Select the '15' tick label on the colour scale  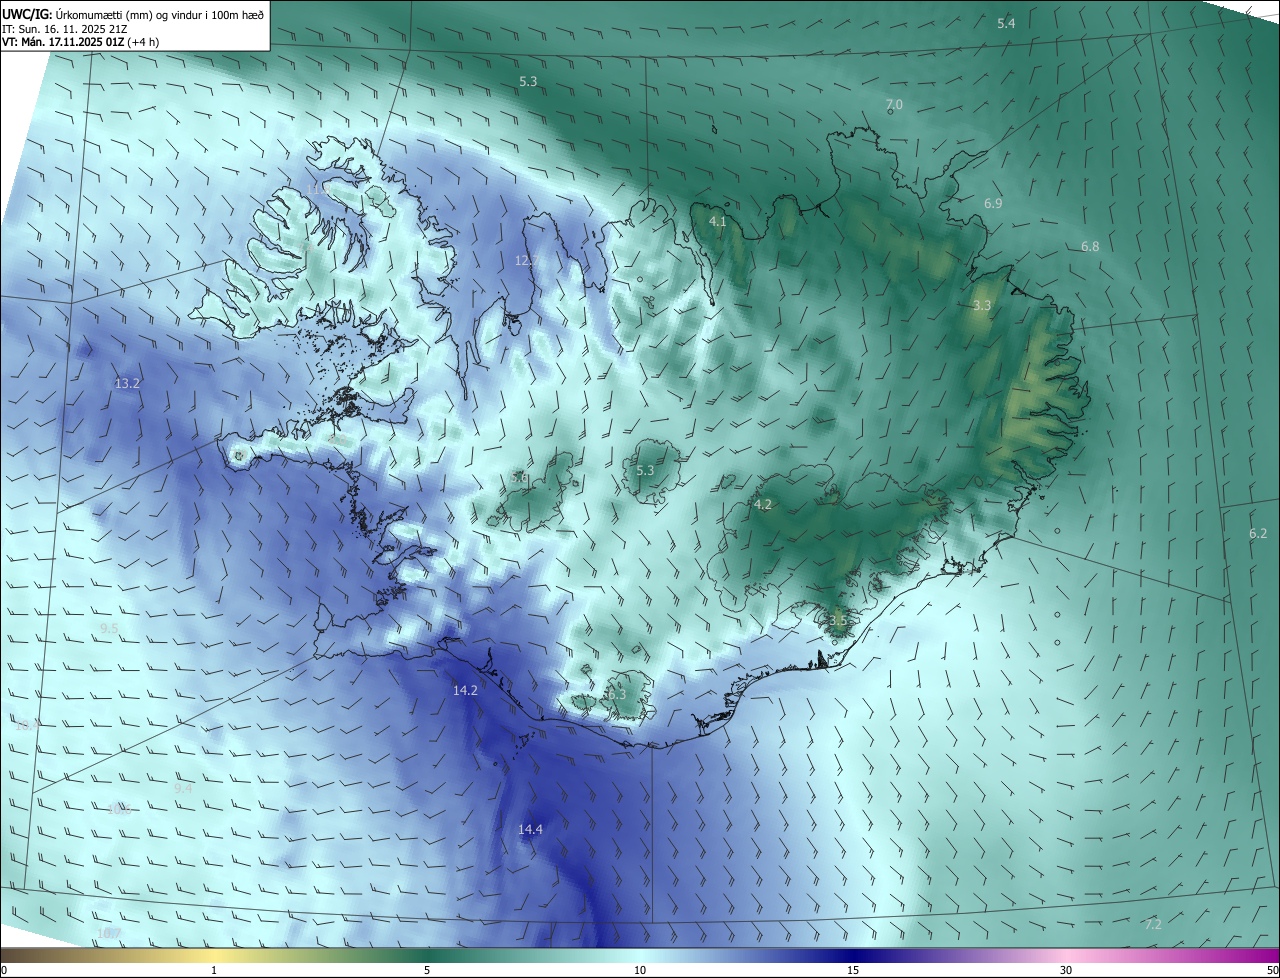pos(853,970)
